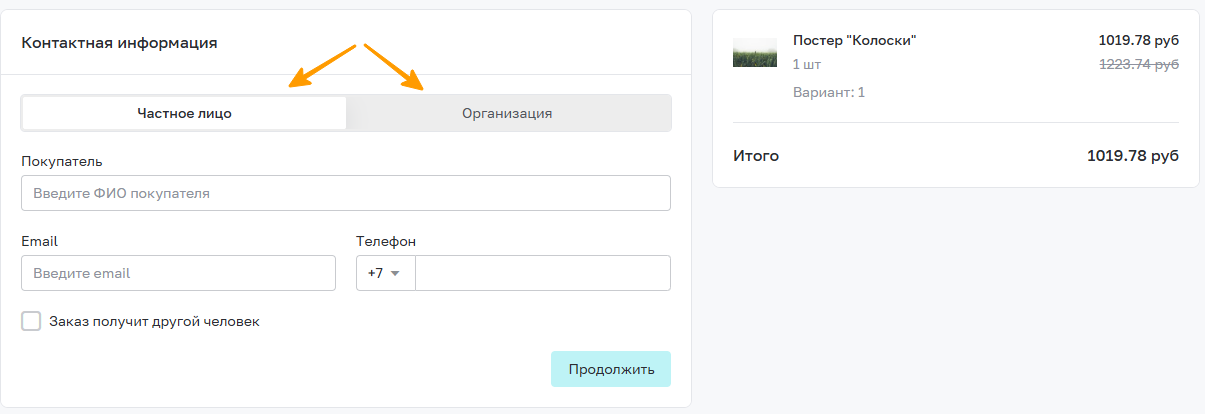Click the Контактная информация heading
Viewport: 1205px width, 414px height.
(119, 43)
